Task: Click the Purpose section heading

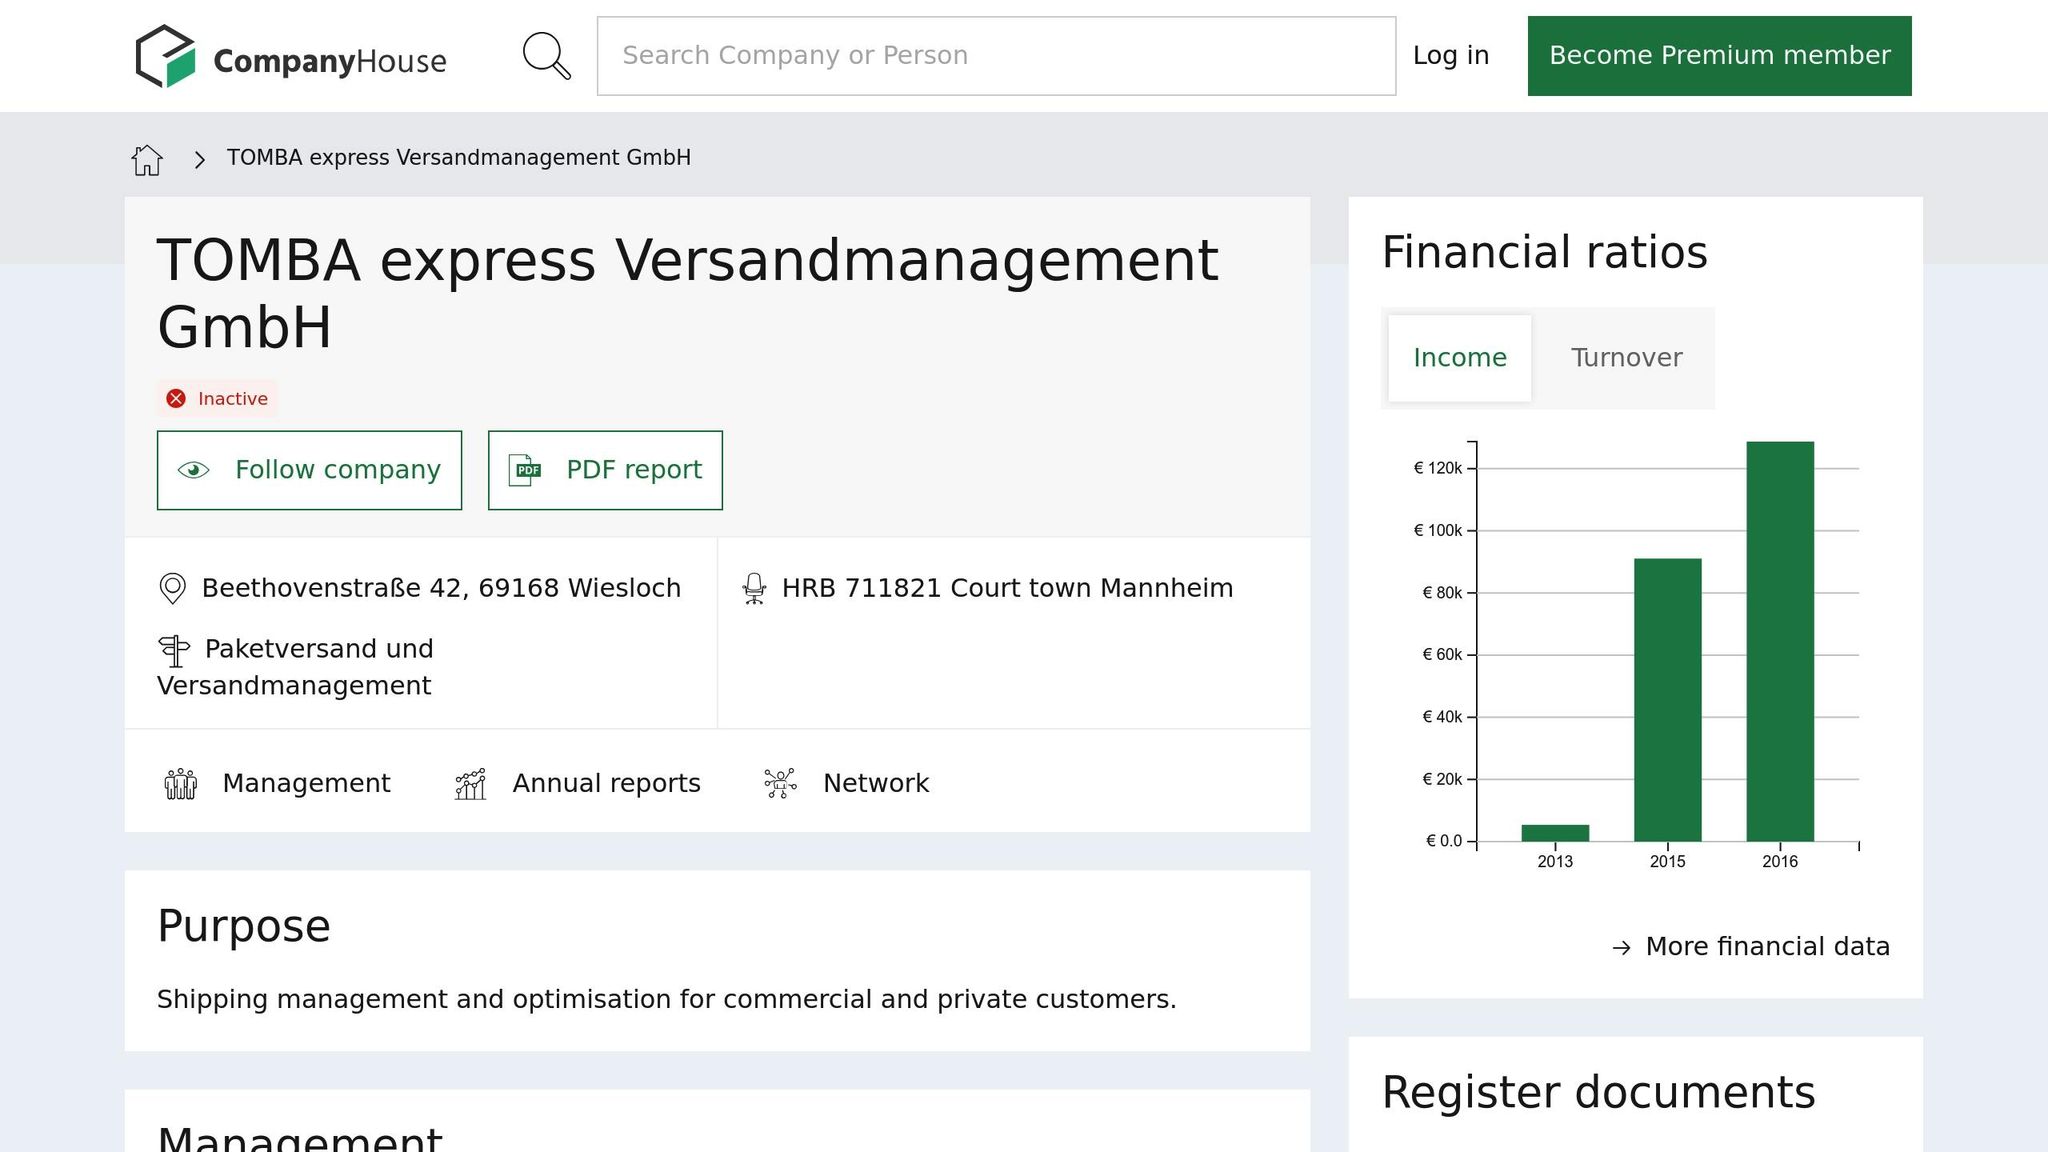Action: 244,926
